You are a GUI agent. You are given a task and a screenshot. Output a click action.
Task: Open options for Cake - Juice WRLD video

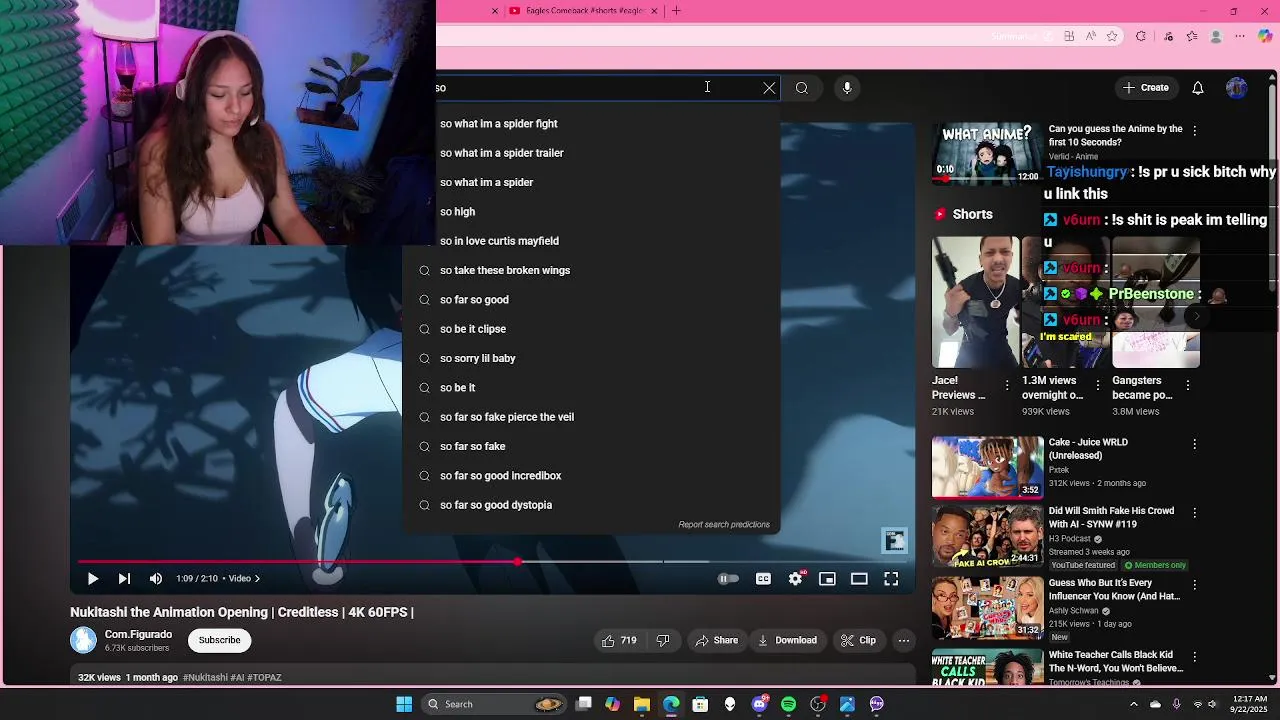pos(1194,444)
